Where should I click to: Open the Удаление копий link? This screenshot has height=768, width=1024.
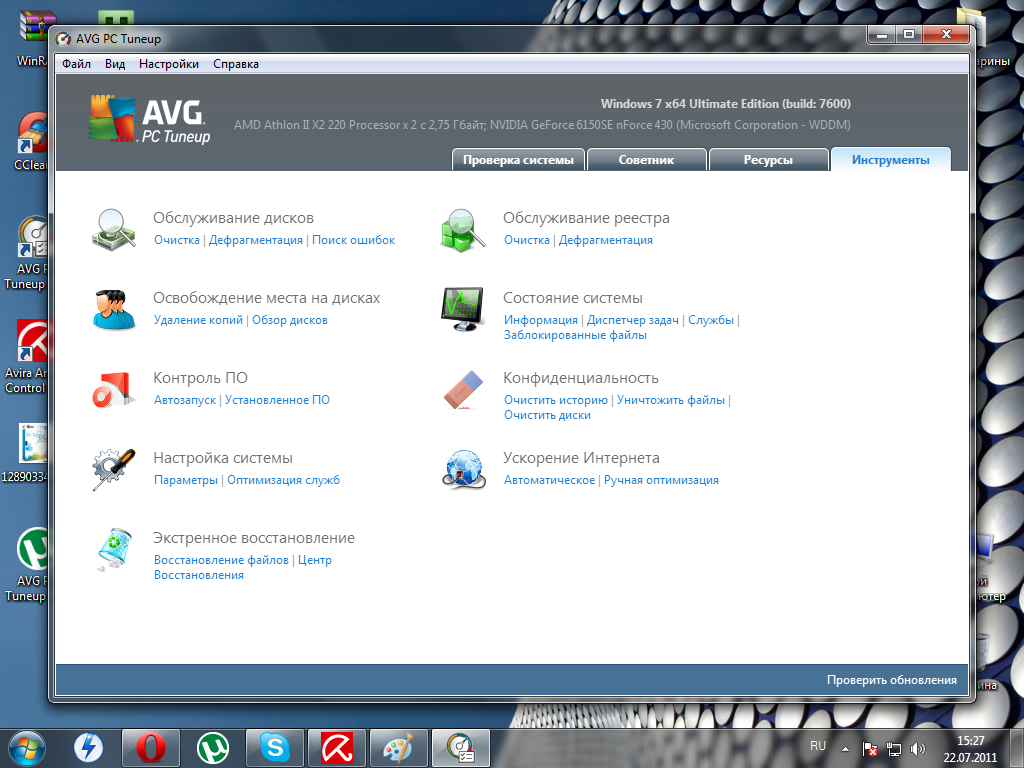199,320
